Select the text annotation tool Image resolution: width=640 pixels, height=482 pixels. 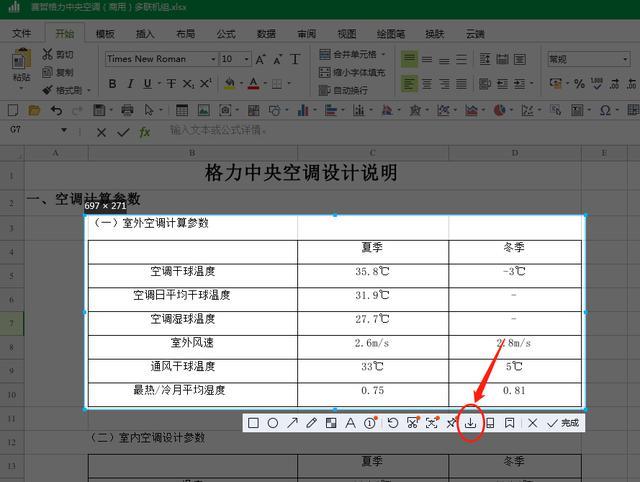(x=350, y=423)
